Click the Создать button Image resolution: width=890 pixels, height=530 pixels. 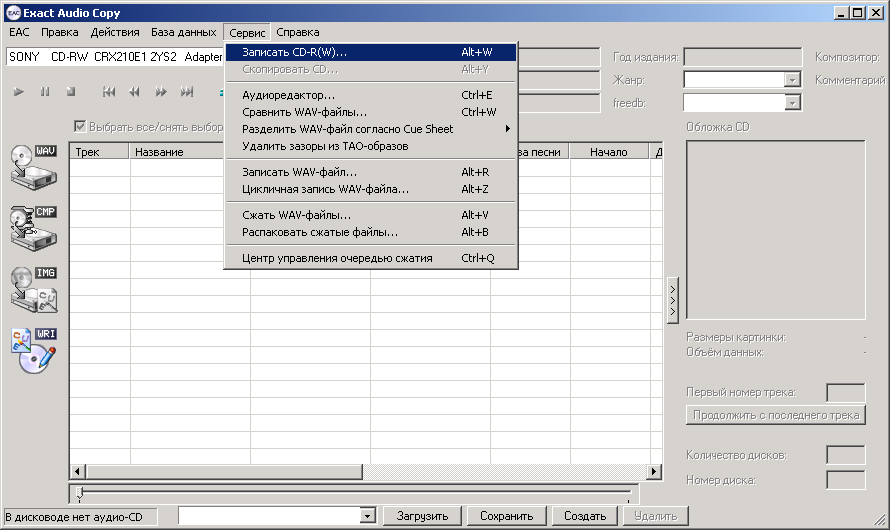pyautogui.click(x=585, y=516)
